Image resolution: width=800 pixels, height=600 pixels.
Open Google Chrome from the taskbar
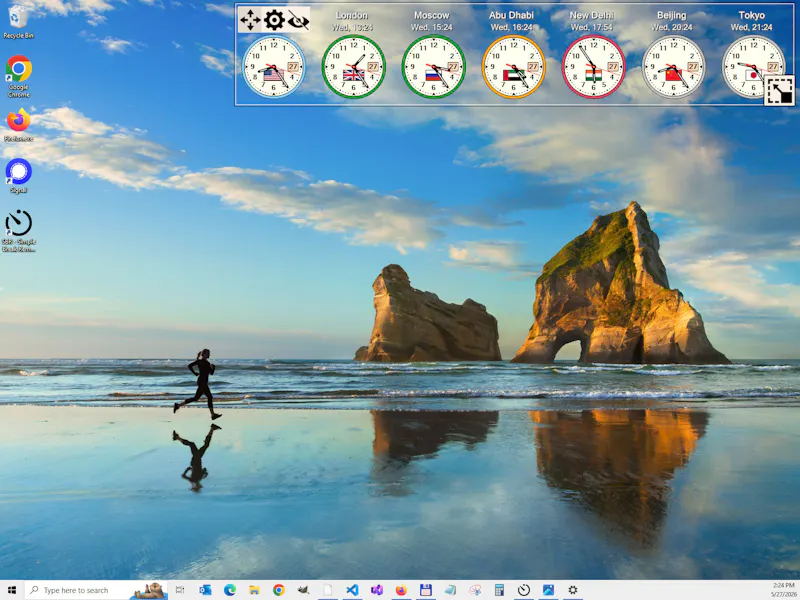tap(279, 590)
